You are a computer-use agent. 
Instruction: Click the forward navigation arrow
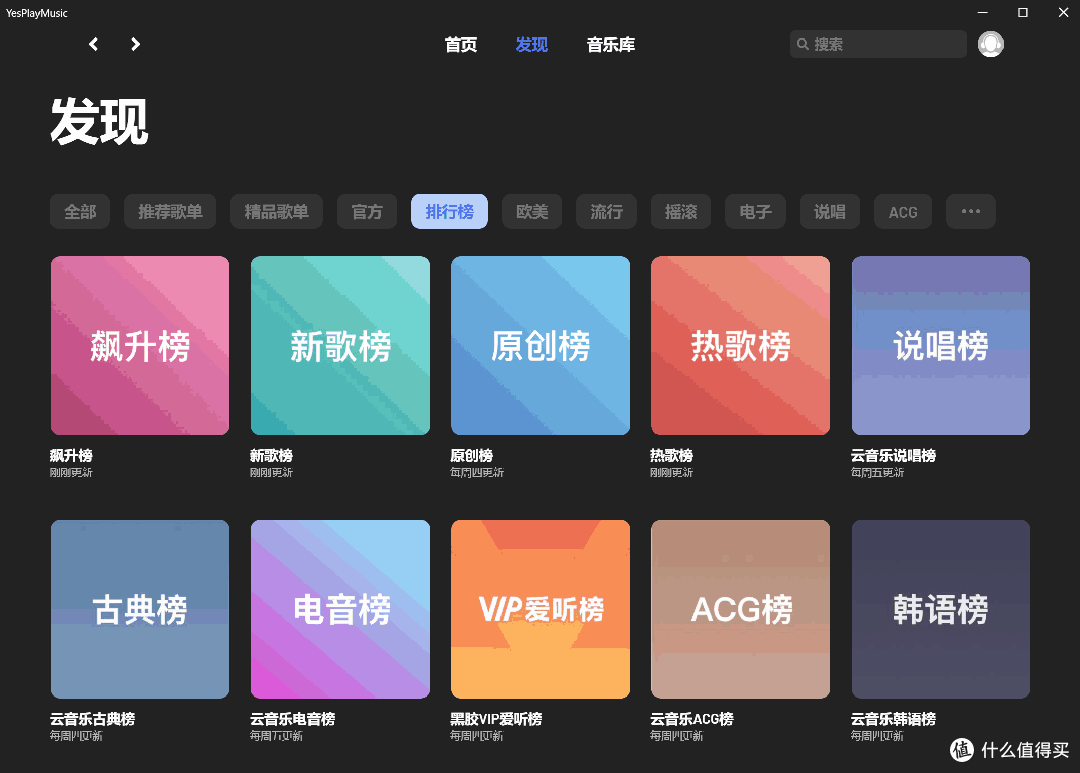click(135, 44)
